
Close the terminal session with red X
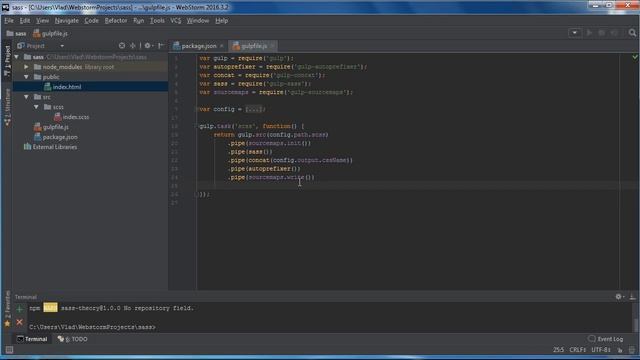19,322
